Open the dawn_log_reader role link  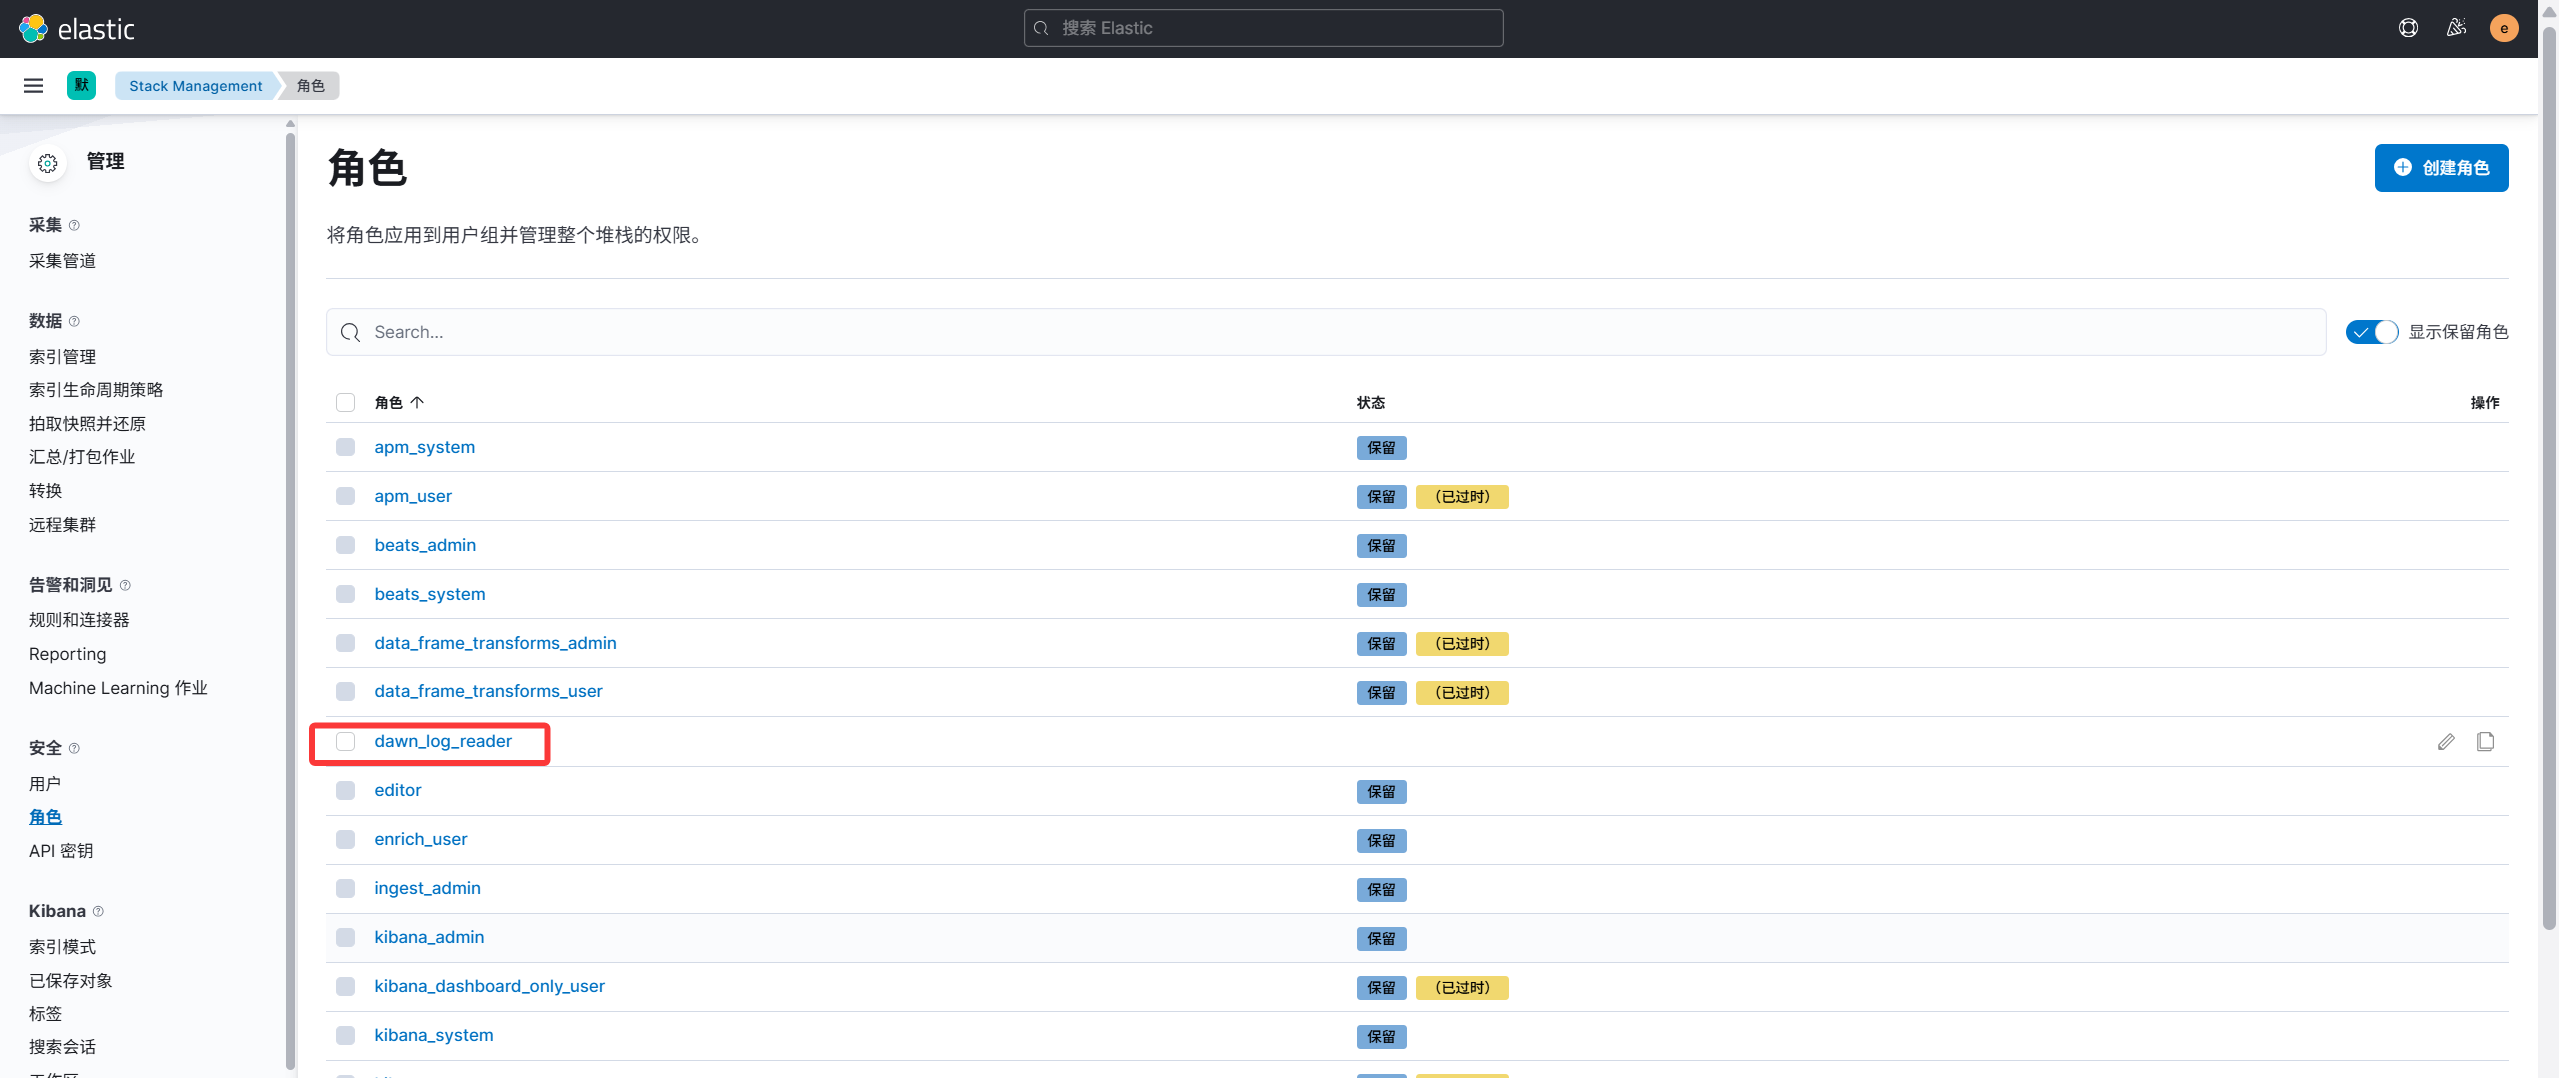443,742
